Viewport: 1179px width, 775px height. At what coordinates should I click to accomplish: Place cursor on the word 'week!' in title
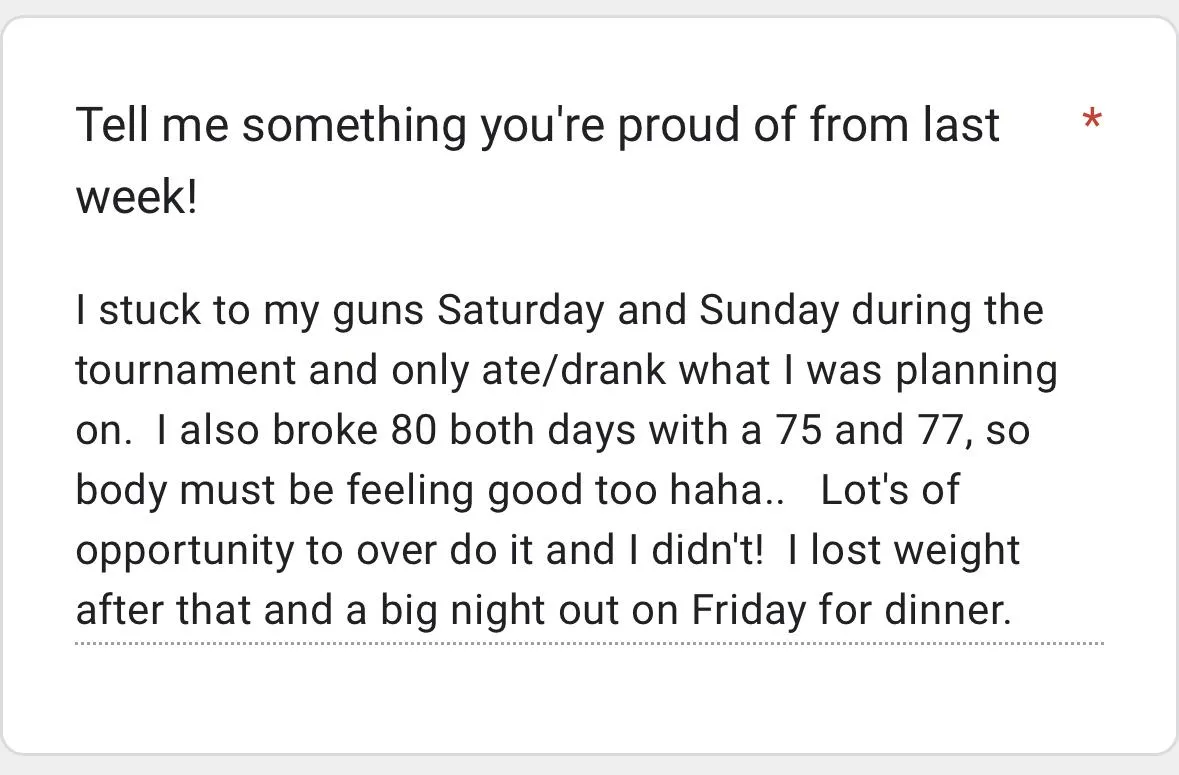pos(137,197)
